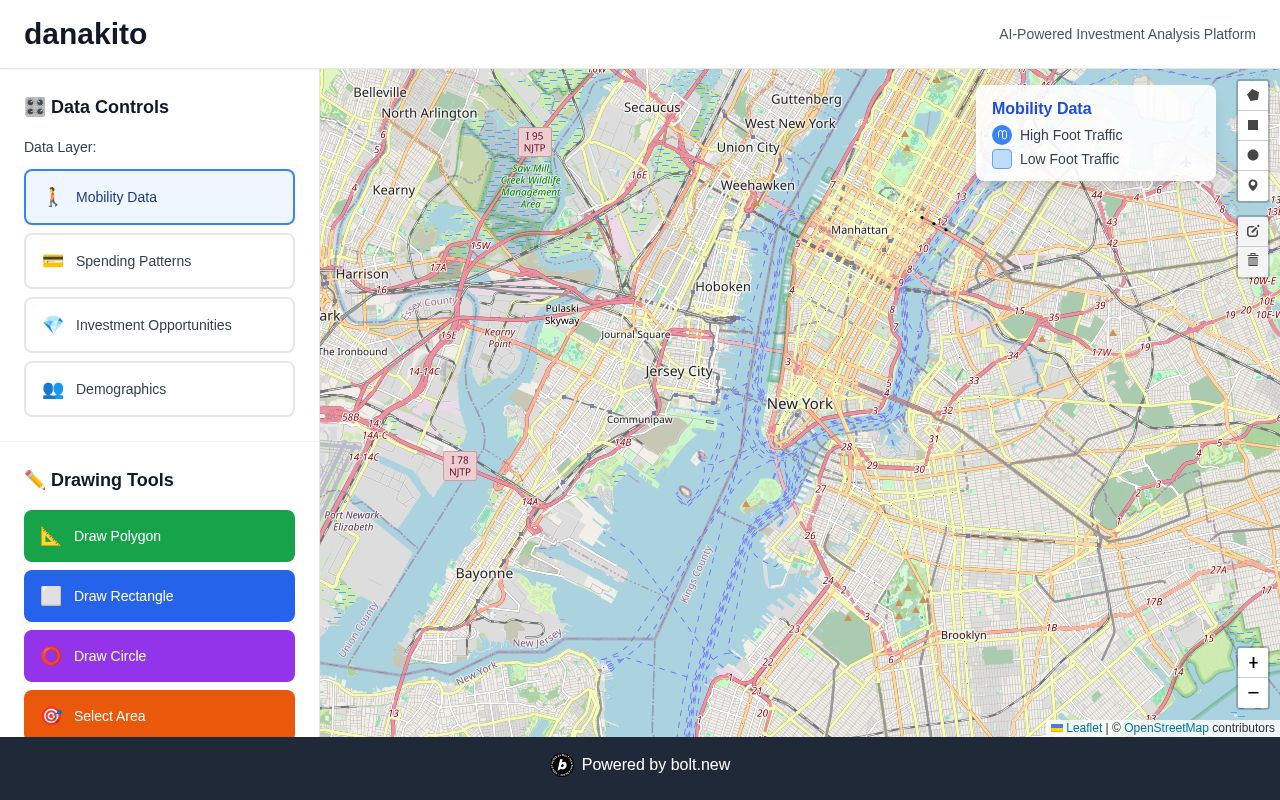Click the Guttenberg map label
This screenshot has width=1280, height=800.
(x=806, y=99)
